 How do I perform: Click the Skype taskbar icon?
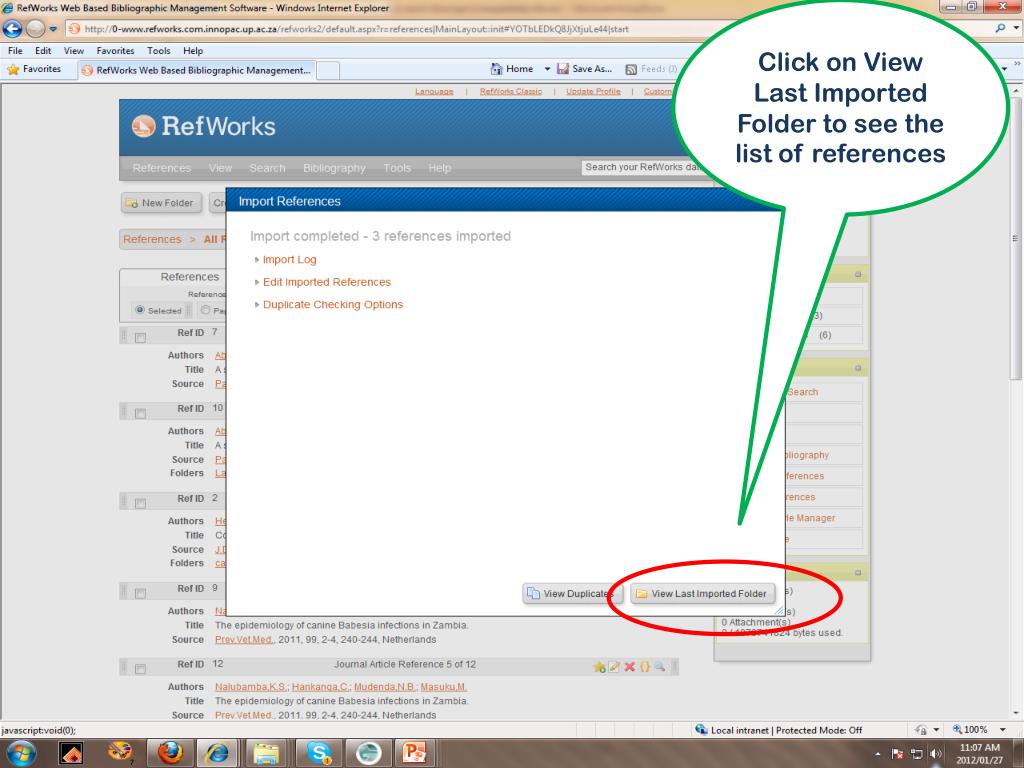(x=319, y=754)
